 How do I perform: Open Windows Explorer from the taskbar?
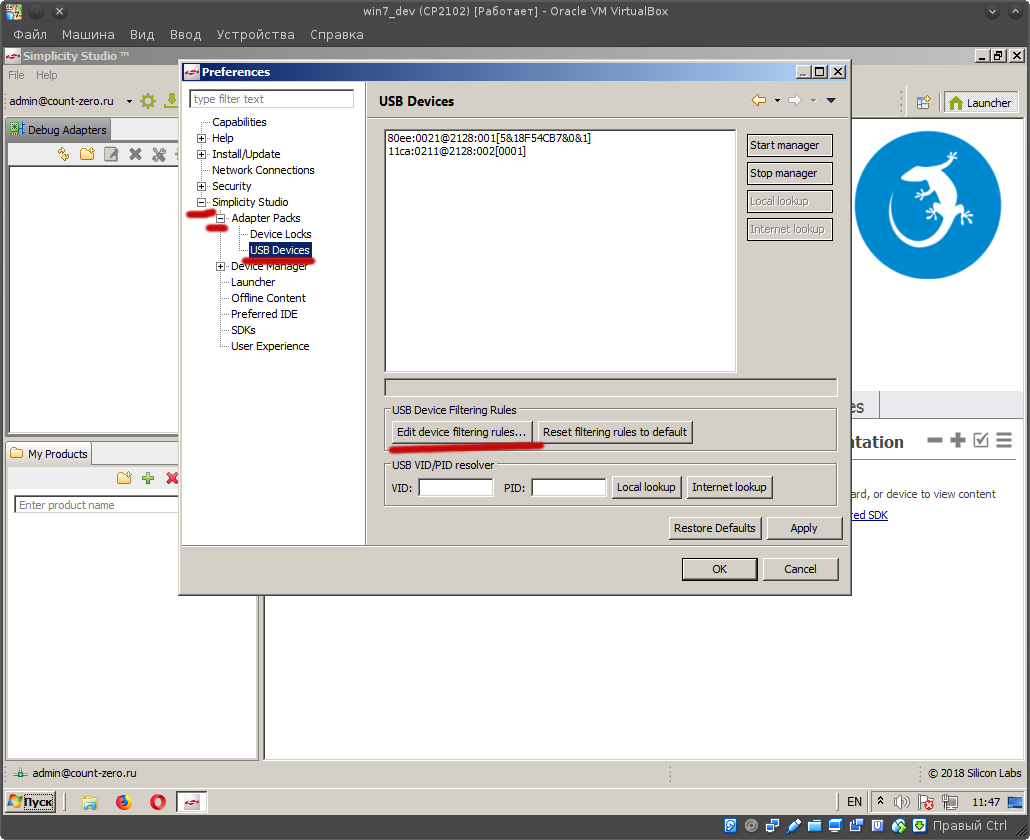coord(90,802)
